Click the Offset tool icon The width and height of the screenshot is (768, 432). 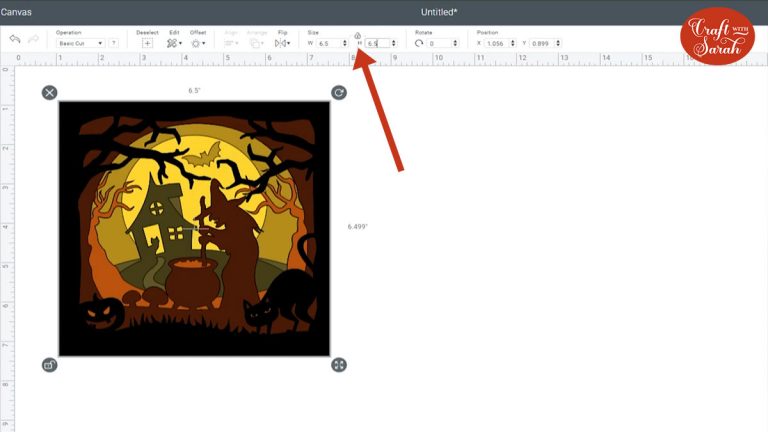click(x=196, y=44)
